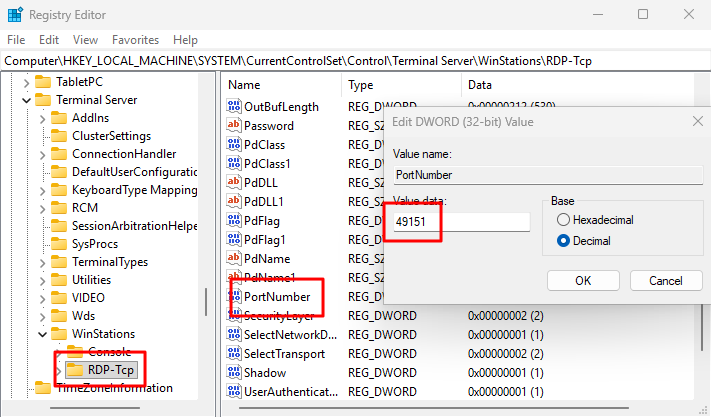
Task: Click the PdDLL string value icon
Action: [x=234, y=183]
